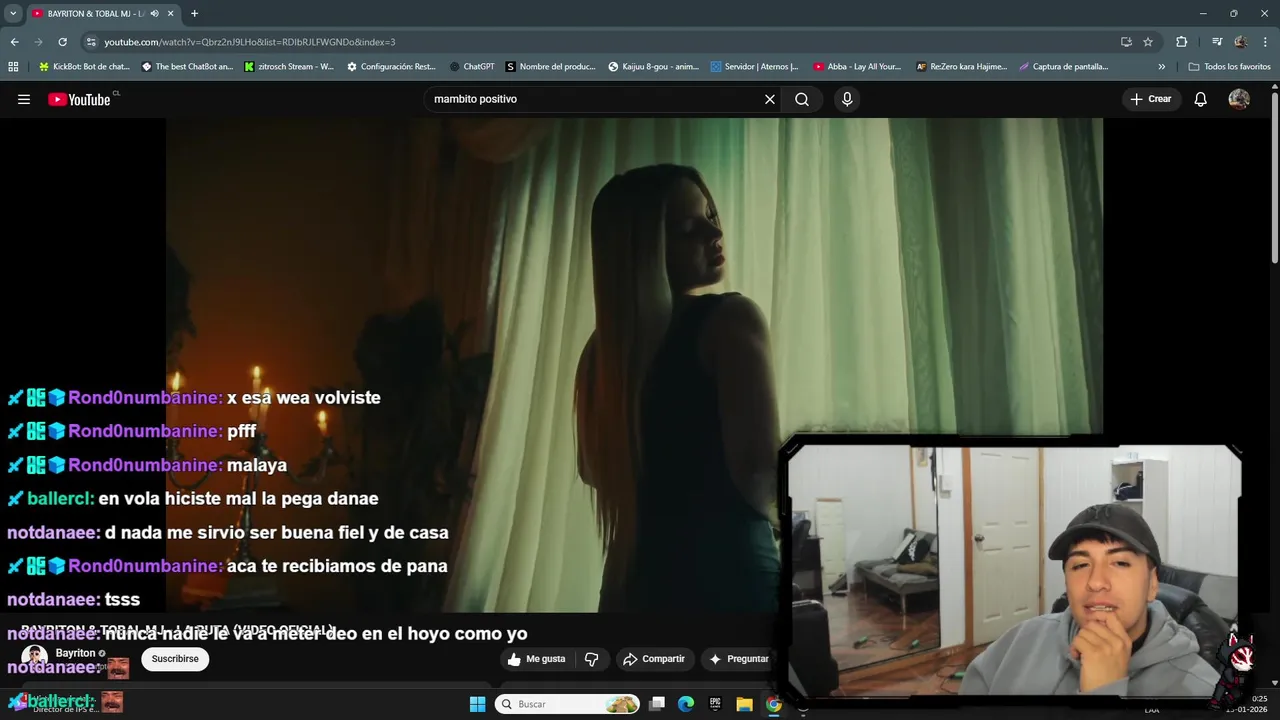Image resolution: width=1280 pixels, height=720 pixels.
Task: Clear the search text with the X
Action: click(x=770, y=99)
